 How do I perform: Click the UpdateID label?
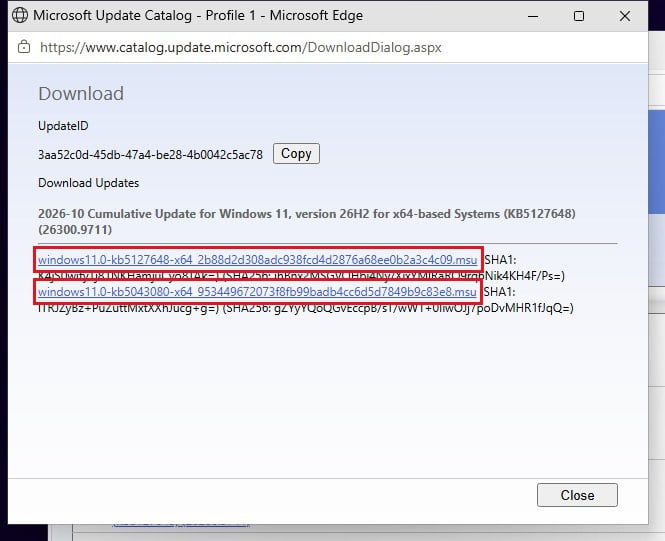[63, 126]
